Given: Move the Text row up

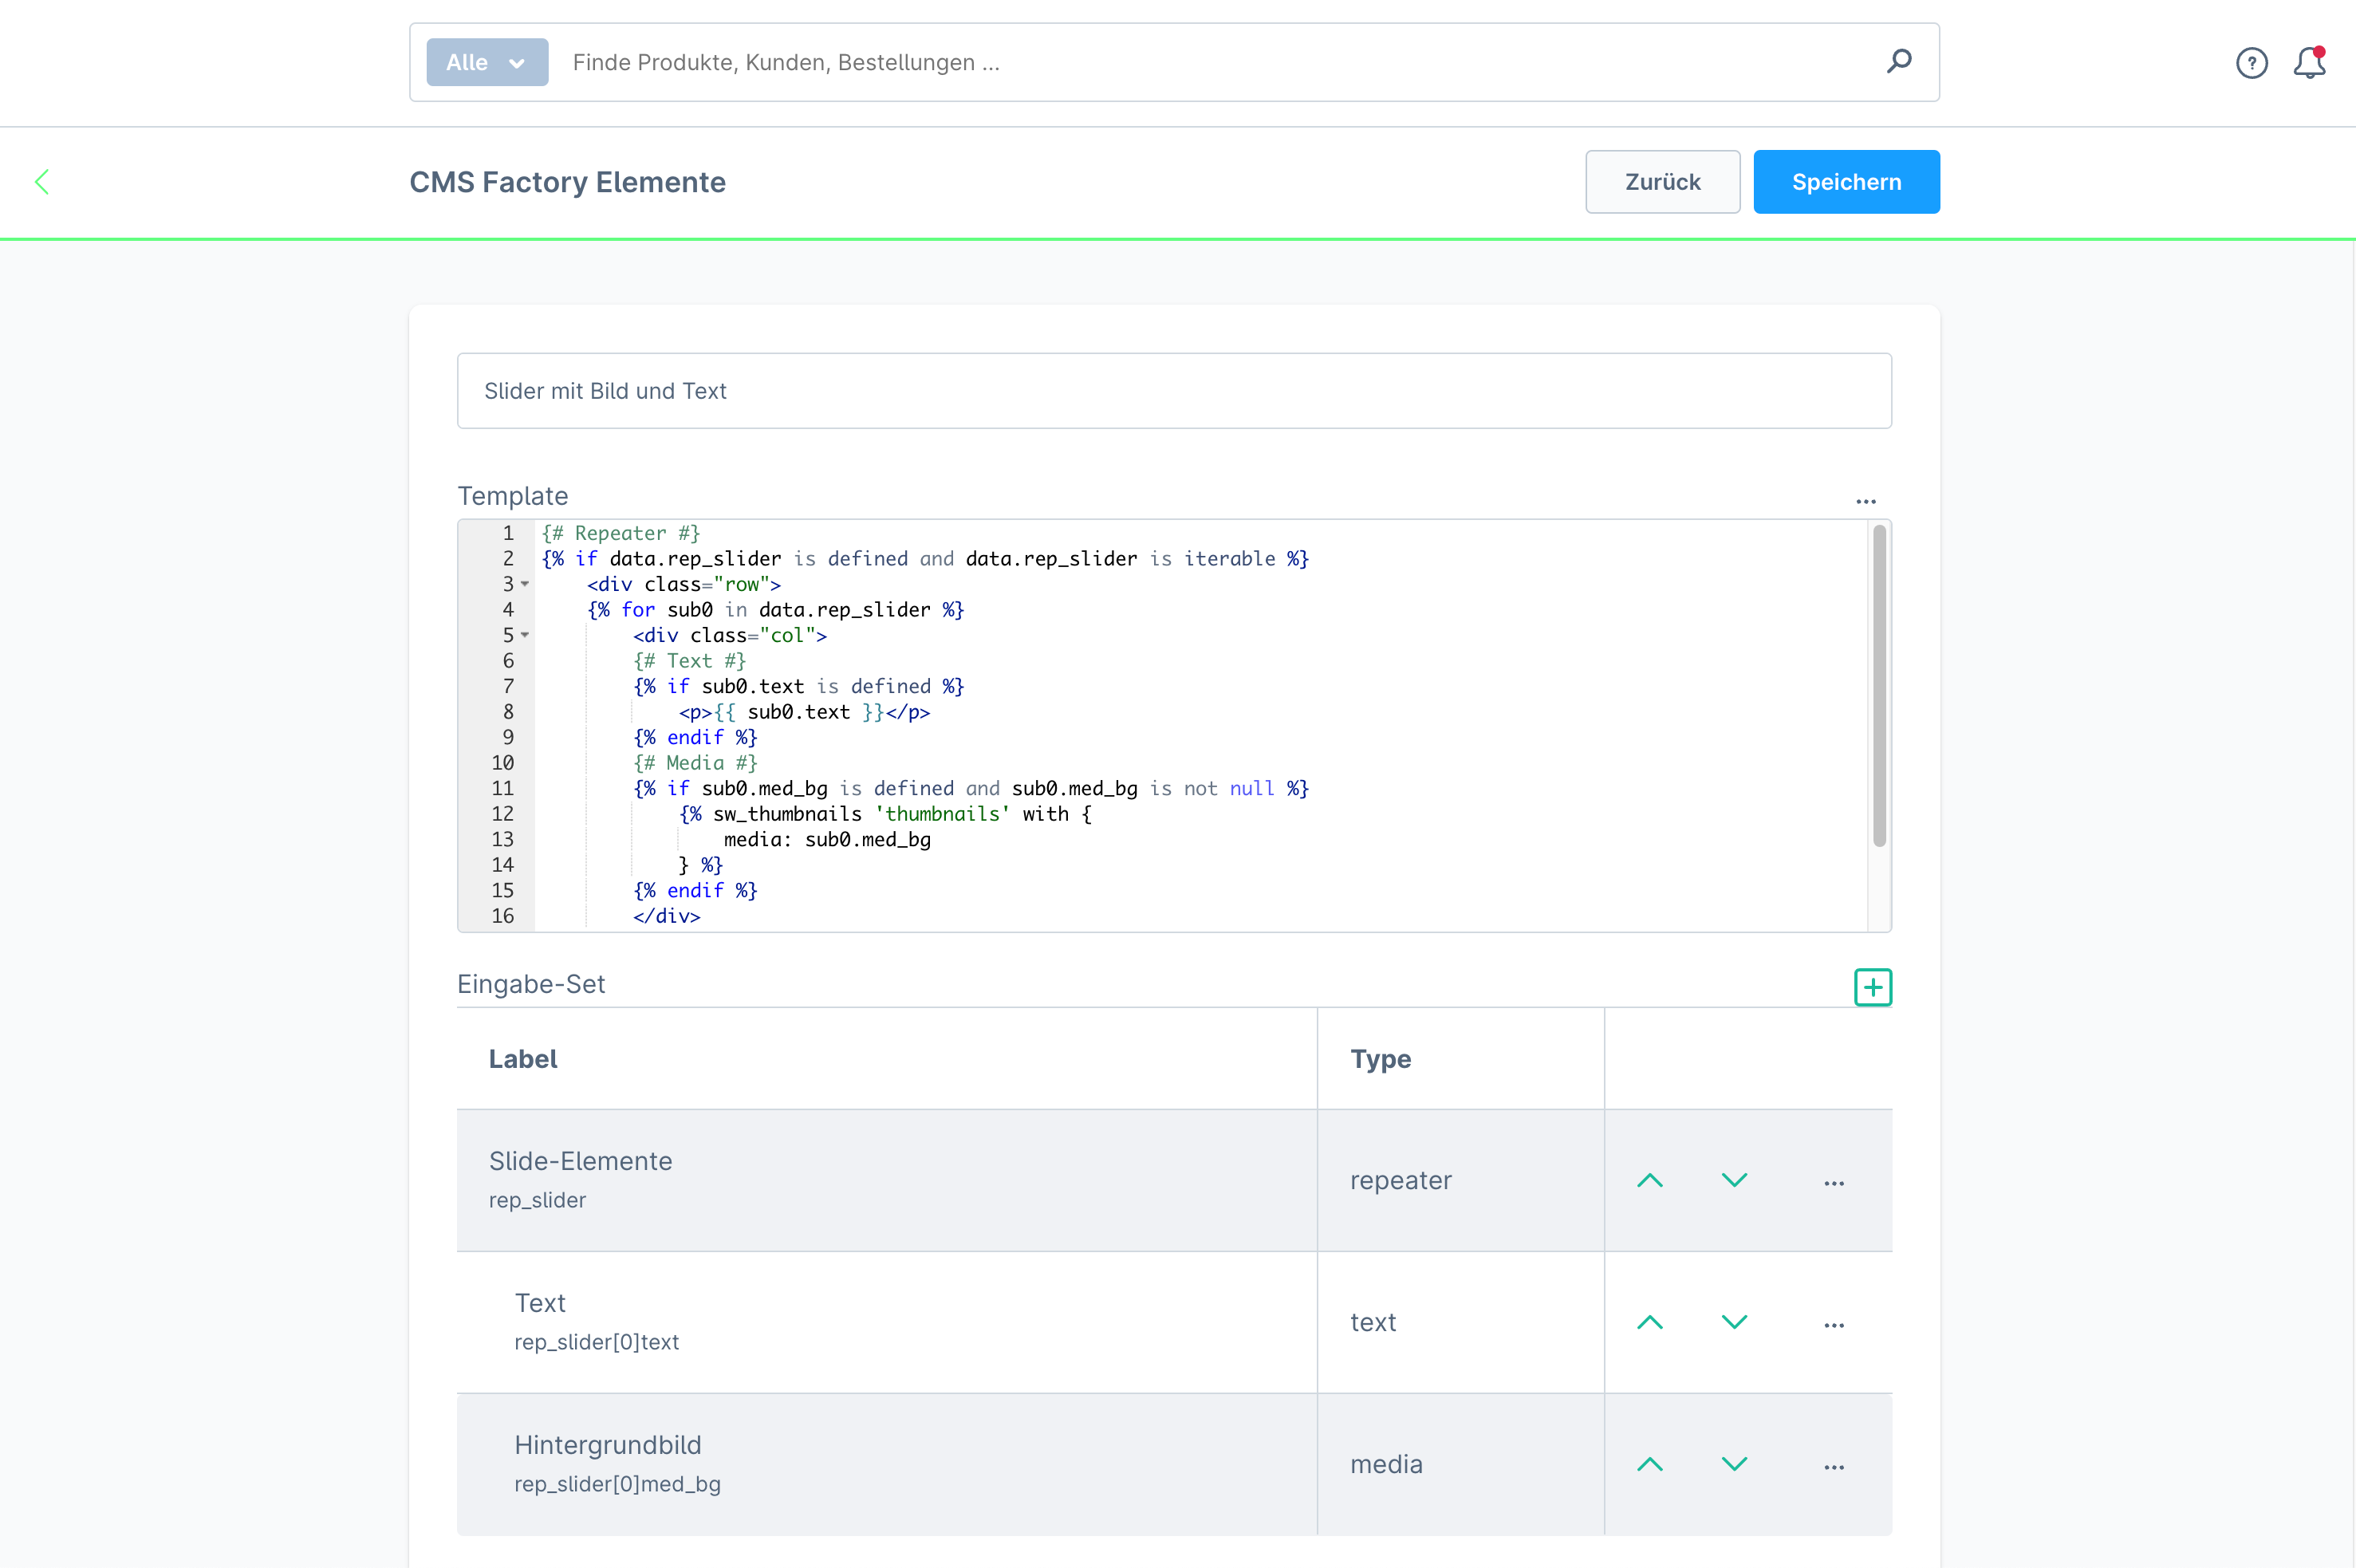Looking at the screenshot, I should point(1650,1323).
